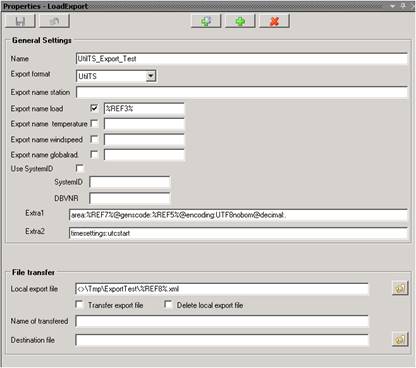The image size is (416, 368).
Task: Click the Destination file input field
Action: tap(222, 340)
